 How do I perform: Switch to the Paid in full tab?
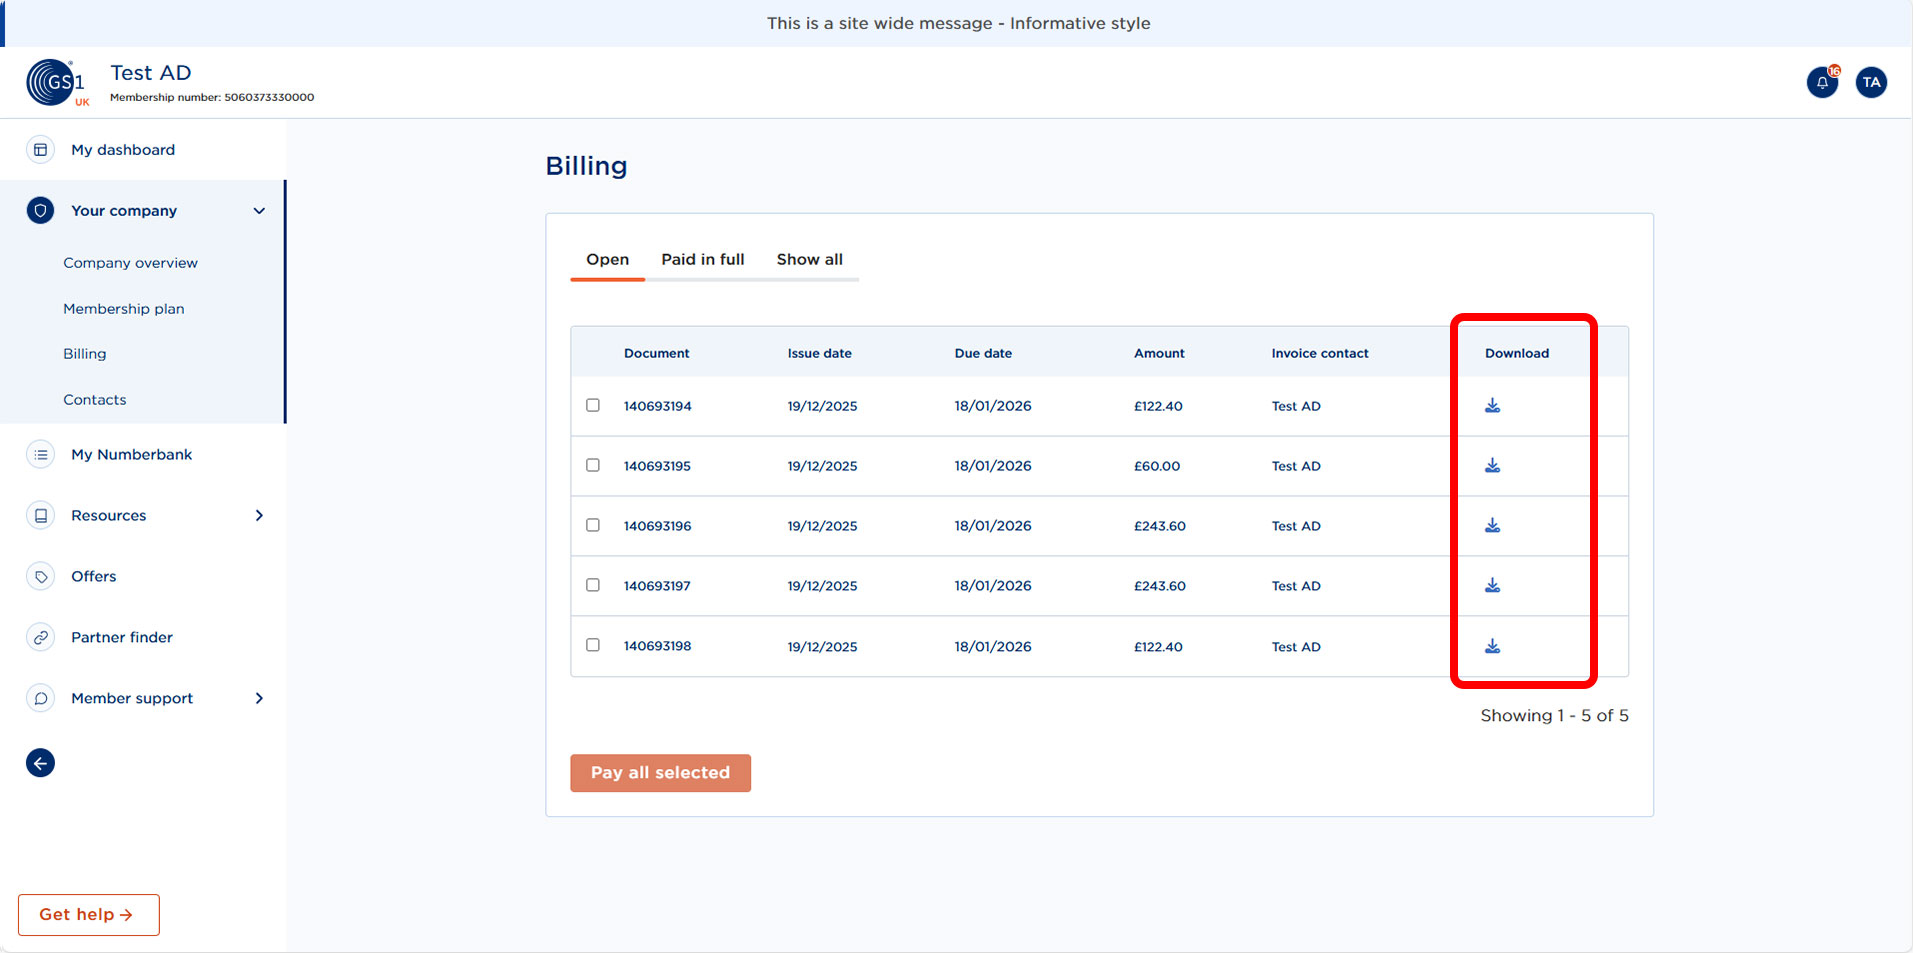click(x=702, y=259)
